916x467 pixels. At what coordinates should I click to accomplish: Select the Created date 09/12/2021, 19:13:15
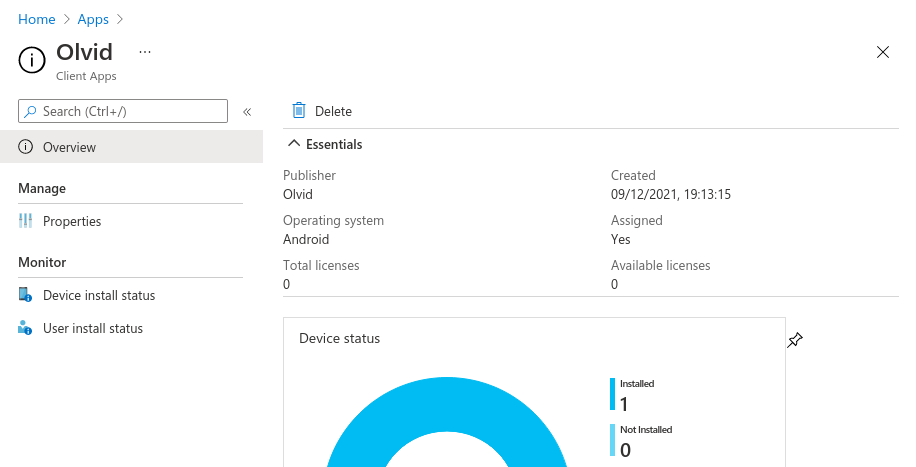point(671,195)
